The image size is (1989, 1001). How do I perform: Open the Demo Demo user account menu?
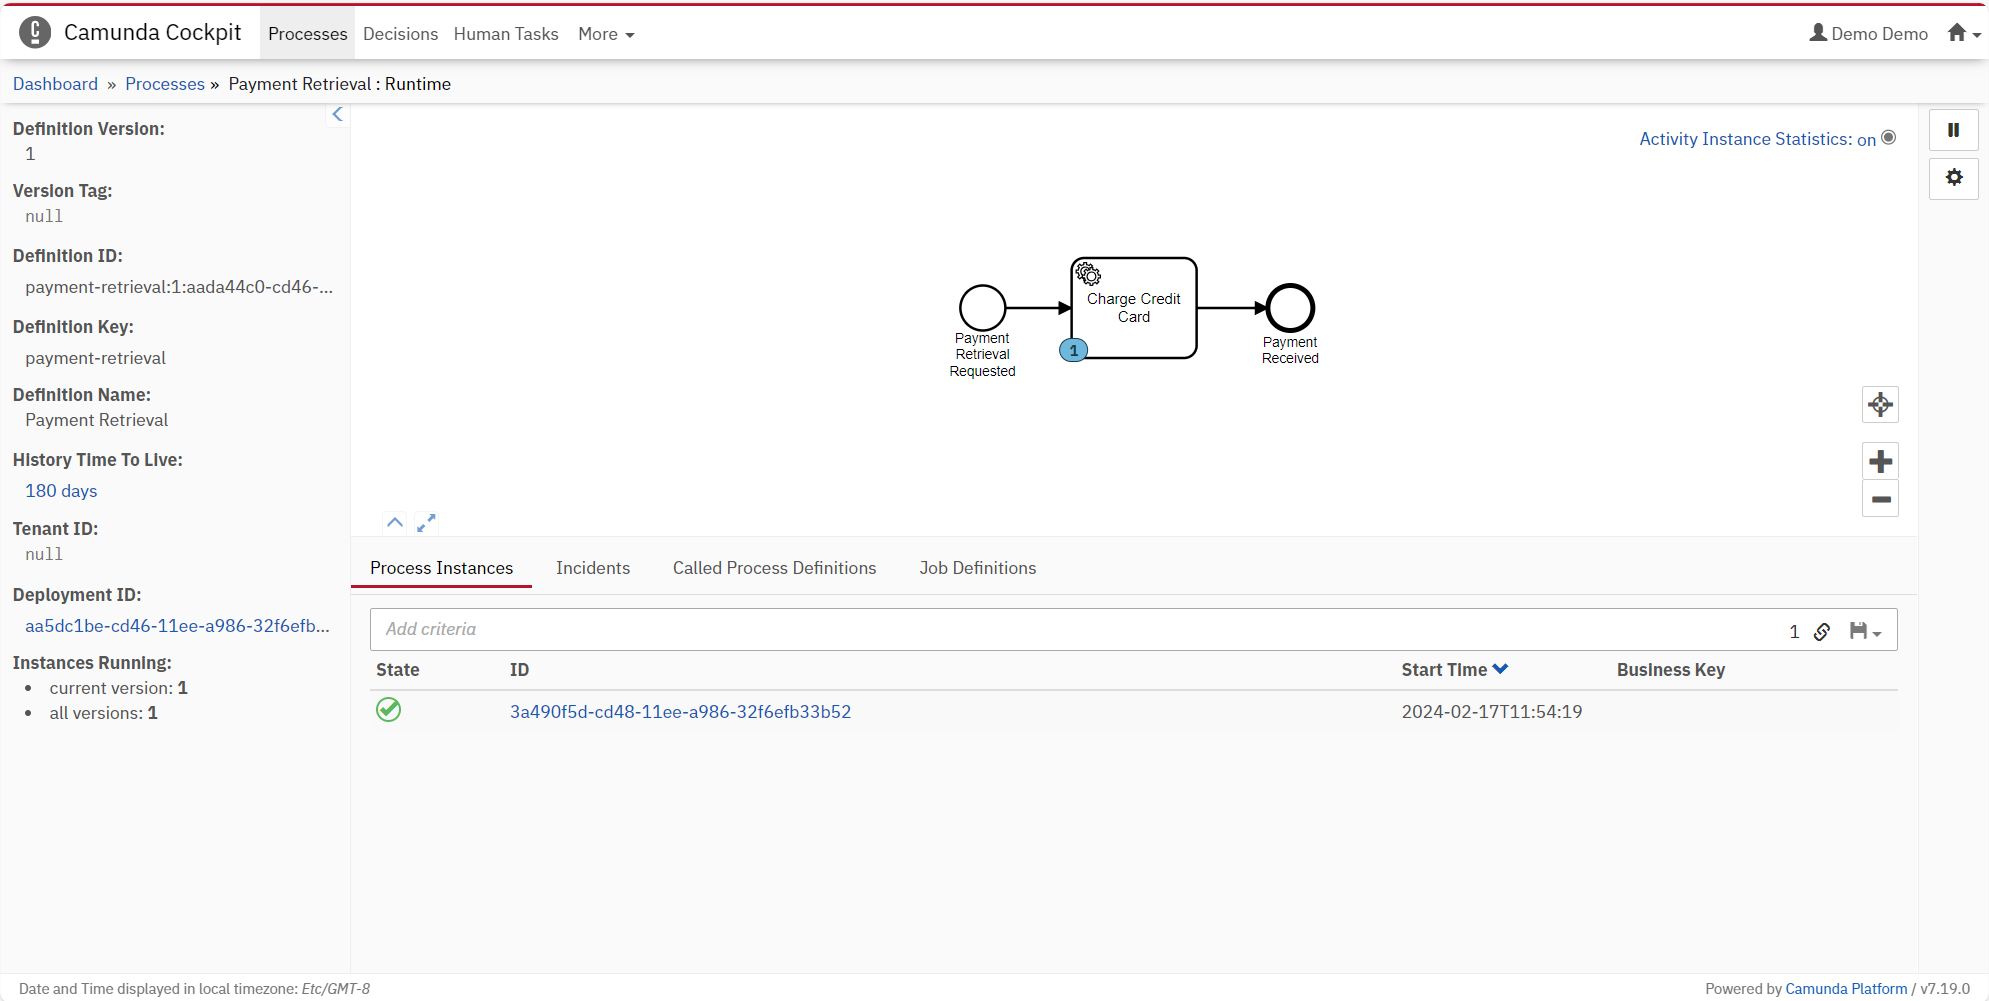[x=1868, y=33]
